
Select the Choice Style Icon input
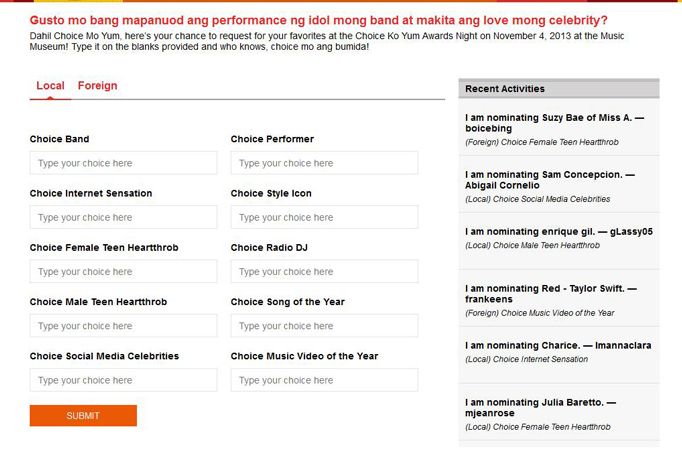click(324, 217)
